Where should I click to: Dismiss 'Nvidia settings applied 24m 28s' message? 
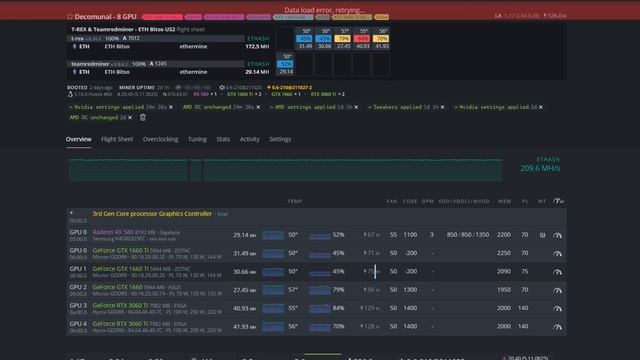pyautogui.click(x=171, y=107)
